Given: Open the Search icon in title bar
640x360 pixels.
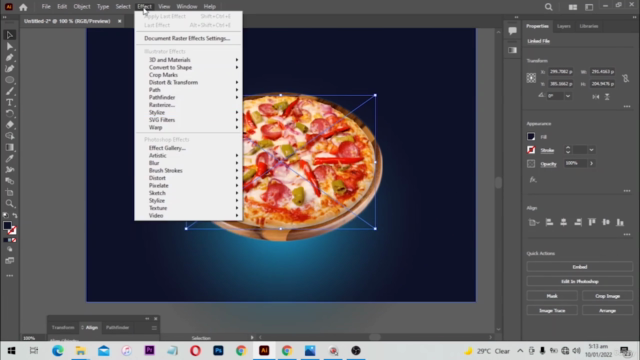Looking at the screenshot, I should coord(549,7).
